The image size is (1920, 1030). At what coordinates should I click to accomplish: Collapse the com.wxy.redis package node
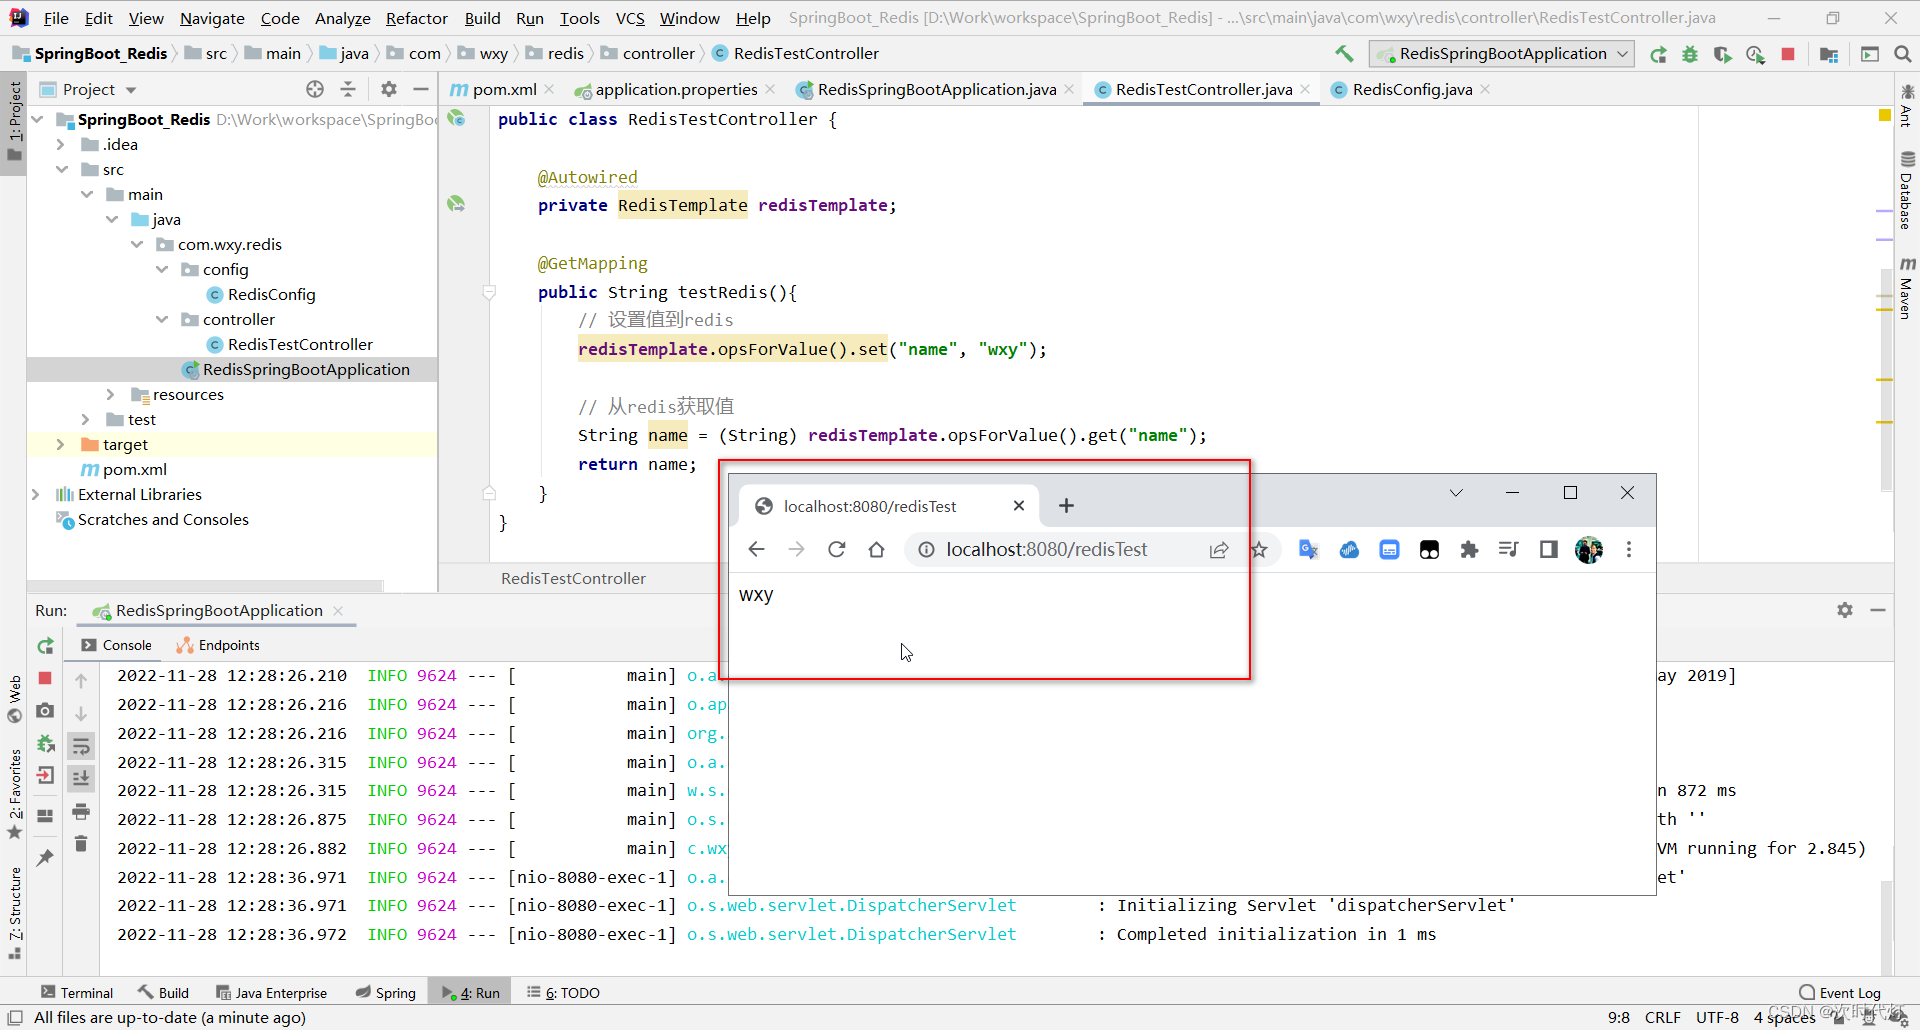tap(136, 244)
